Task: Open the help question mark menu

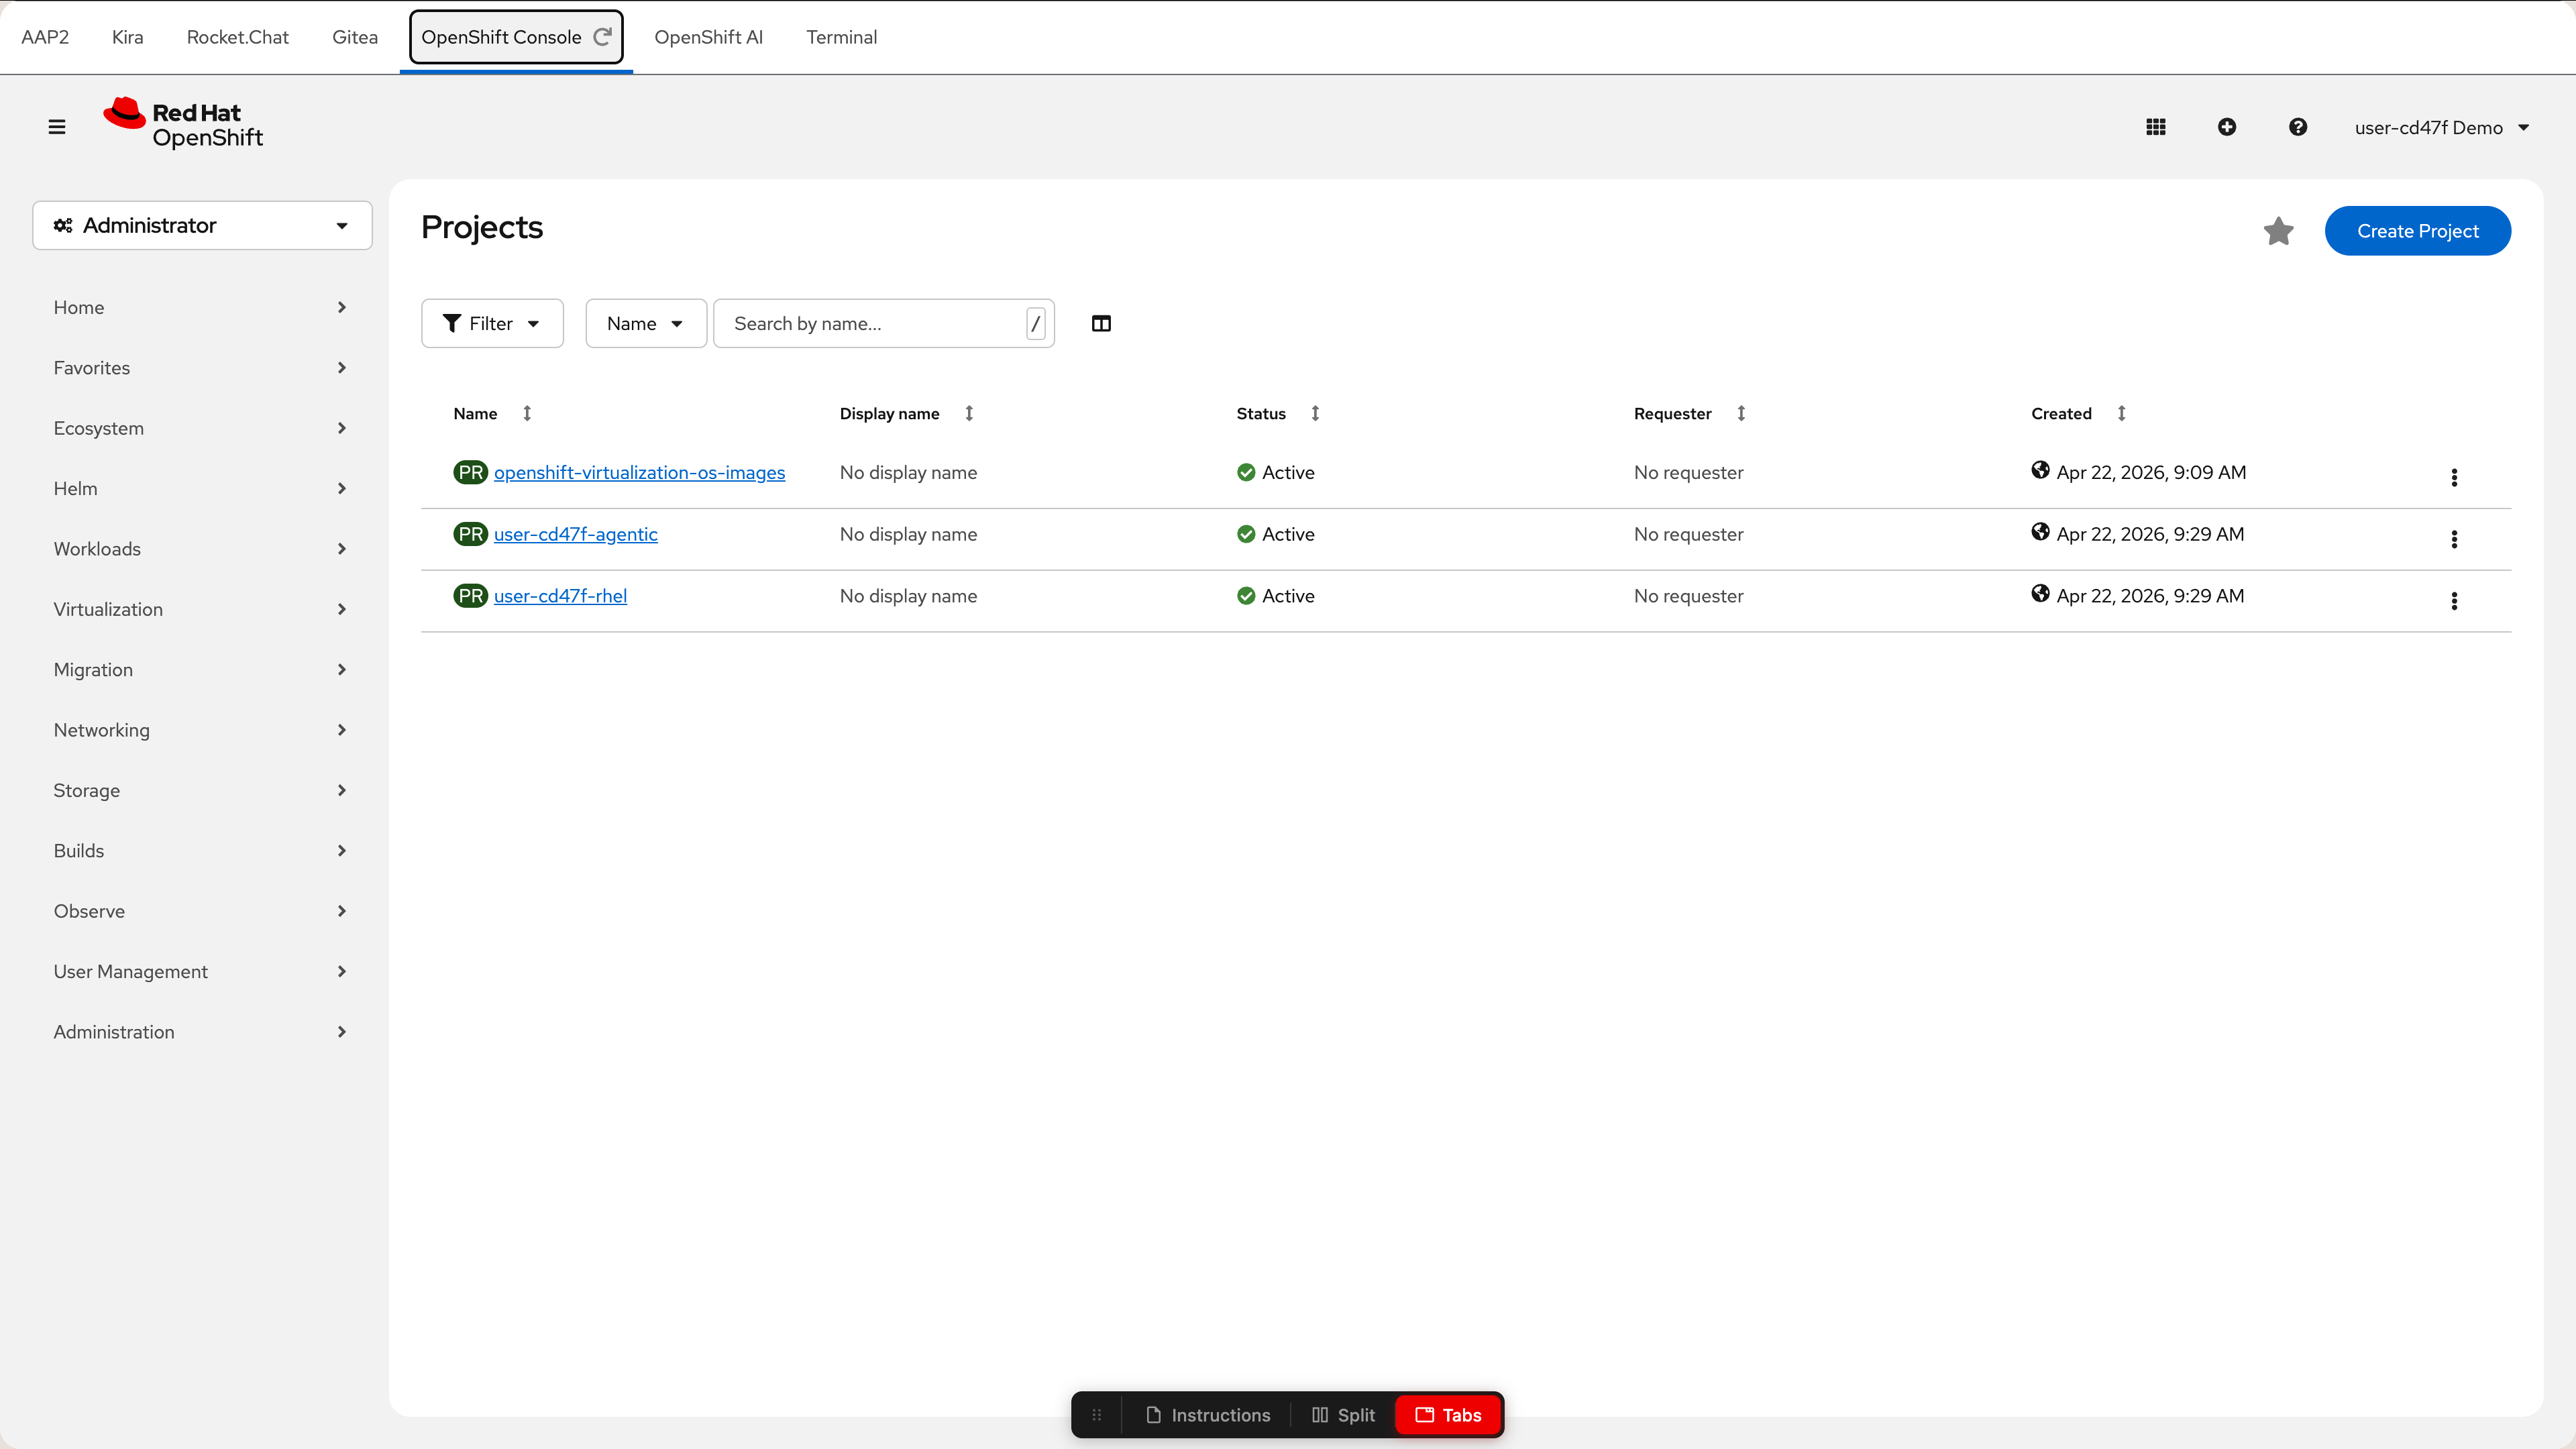Action: pyautogui.click(x=2298, y=127)
